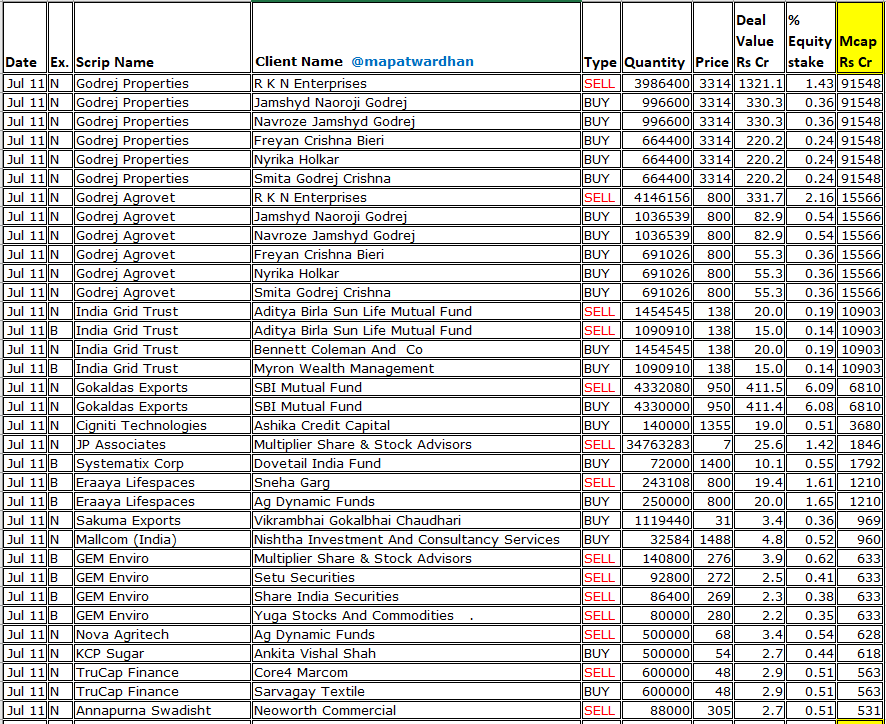The image size is (886, 724).
Task: Click equity stake cell 2.16
Action: coord(810,198)
